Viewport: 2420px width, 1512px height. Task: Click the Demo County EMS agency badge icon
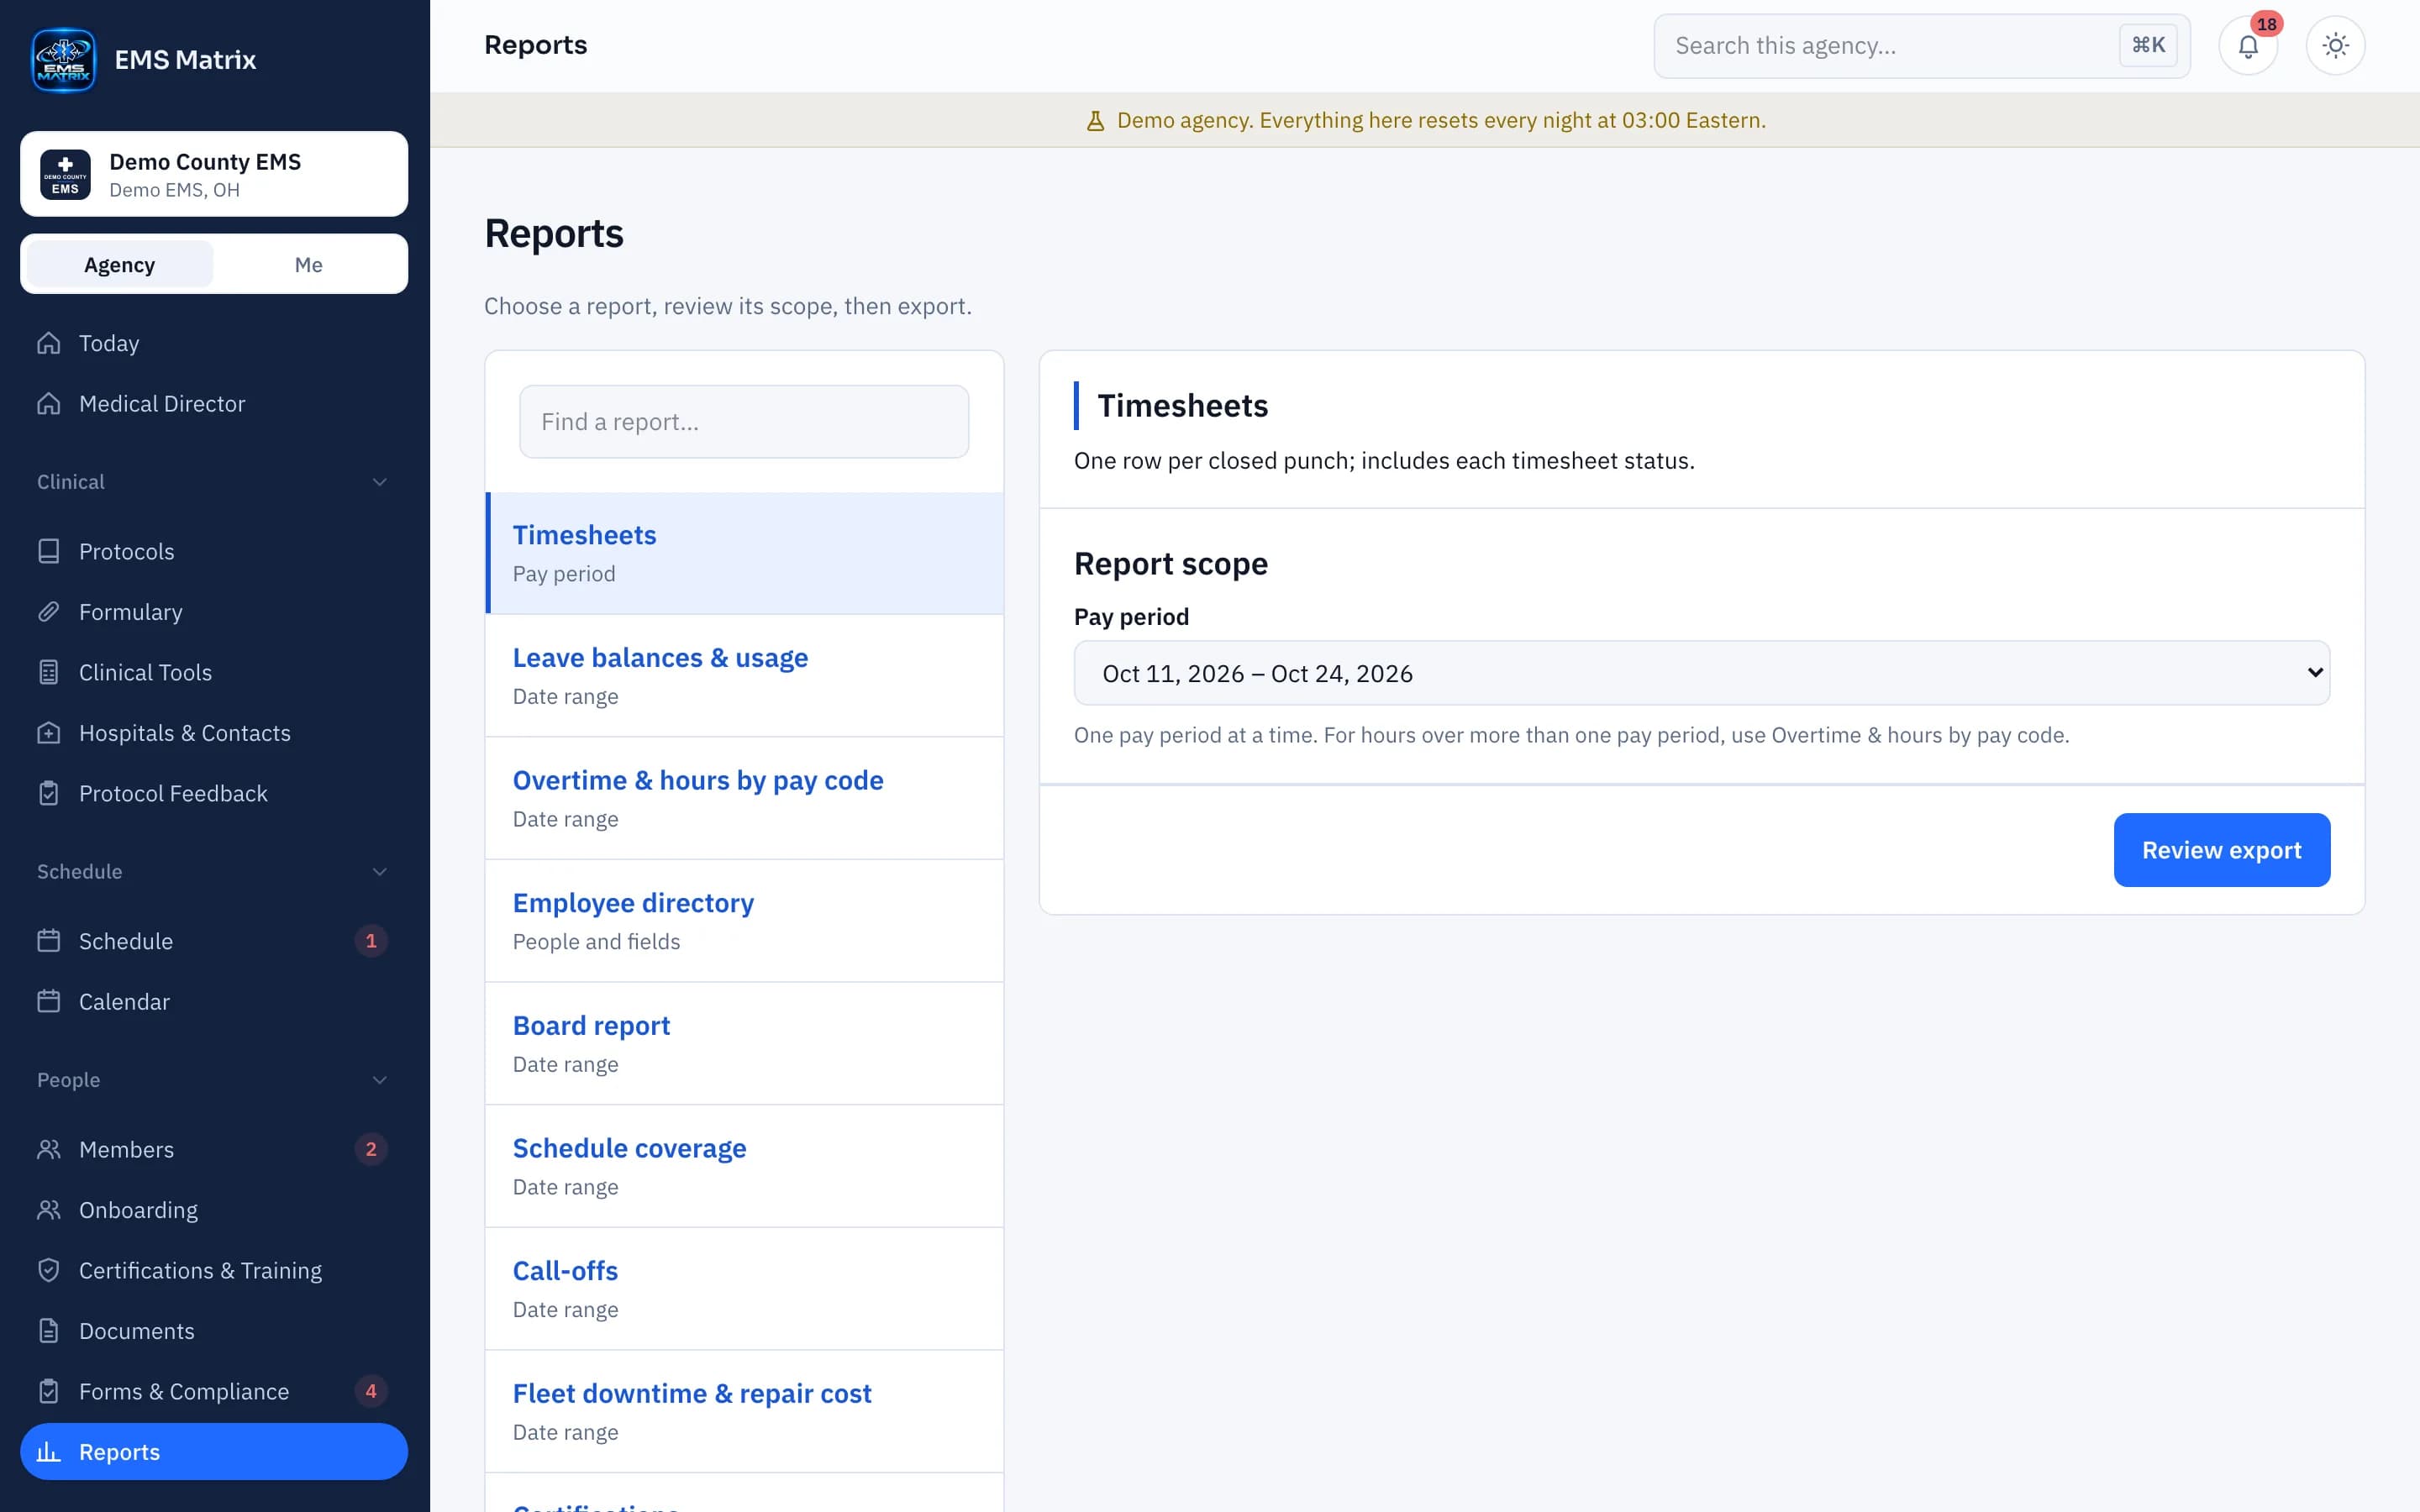point(65,175)
